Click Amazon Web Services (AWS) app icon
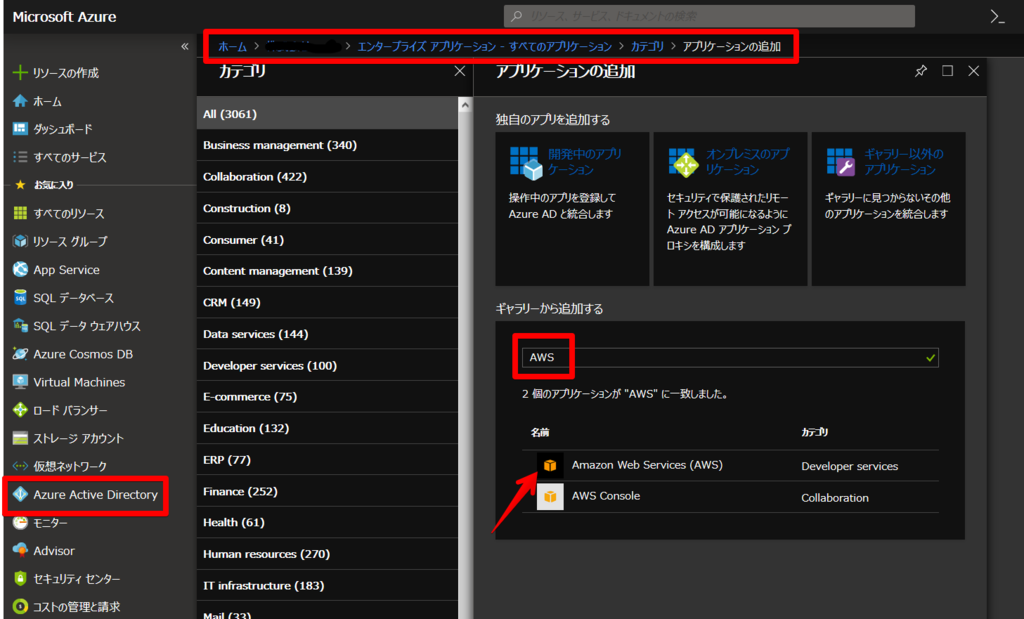The width and height of the screenshot is (1024, 619). point(550,465)
